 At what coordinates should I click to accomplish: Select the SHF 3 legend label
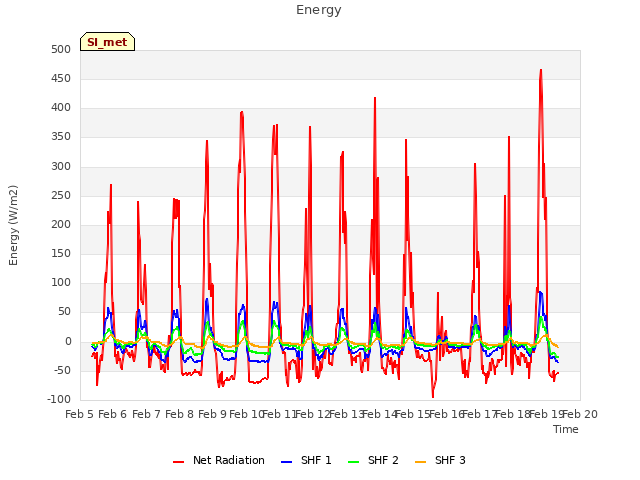(x=450, y=460)
